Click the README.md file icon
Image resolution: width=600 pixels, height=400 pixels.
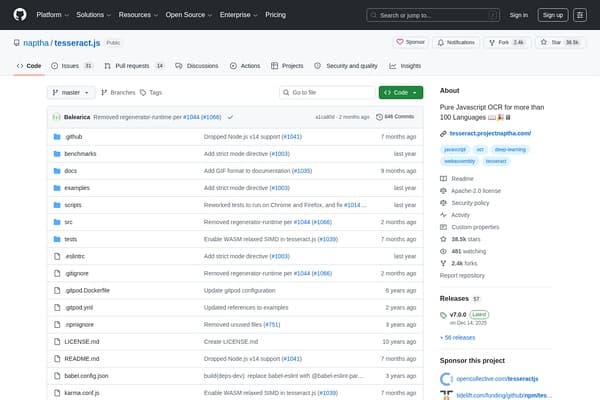coord(57,359)
